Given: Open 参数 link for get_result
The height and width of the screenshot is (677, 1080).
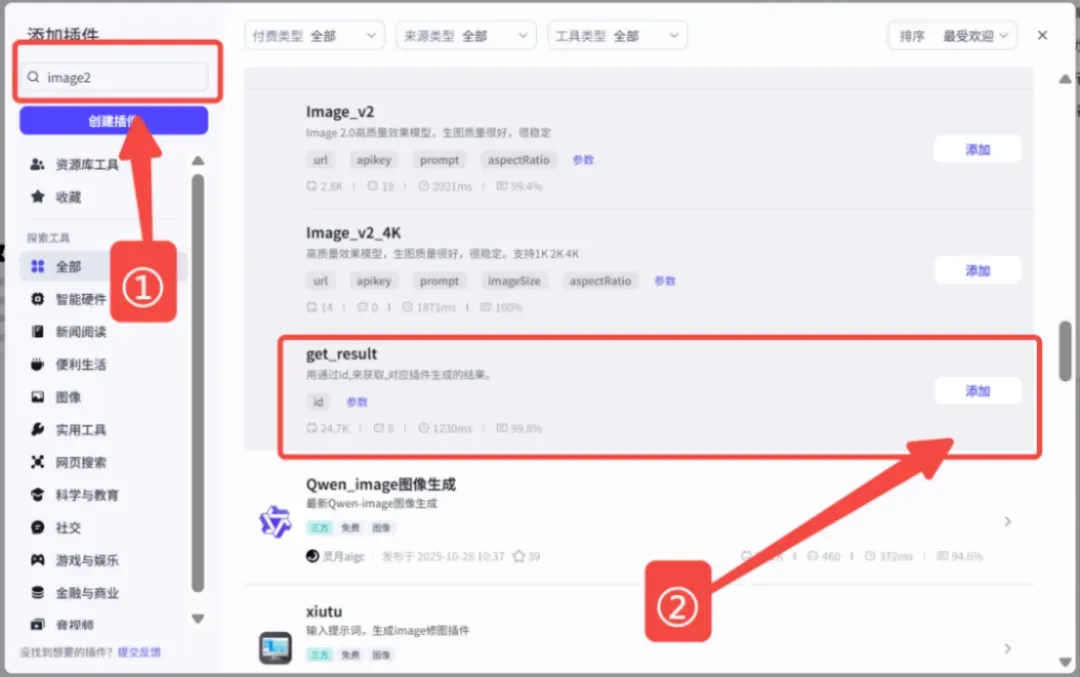Looking at the screenshot, I should coord(357,402).
